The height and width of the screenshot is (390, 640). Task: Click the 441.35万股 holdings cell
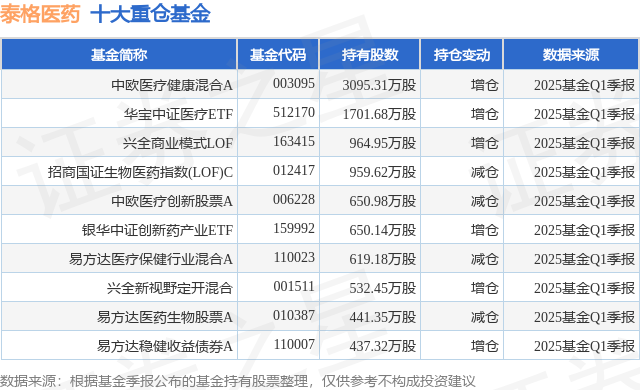(382, 317)
